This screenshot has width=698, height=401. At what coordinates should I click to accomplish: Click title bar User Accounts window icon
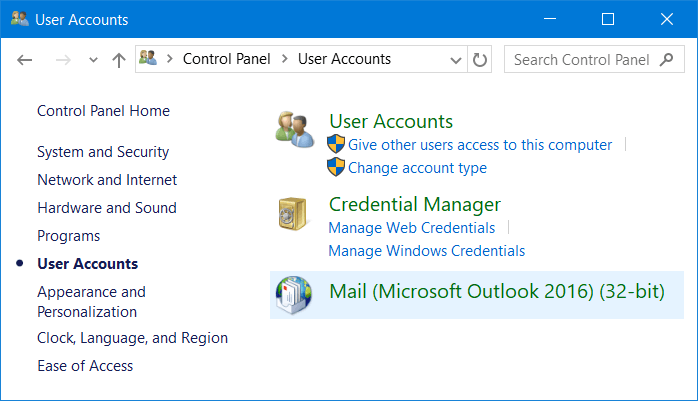coord(20,19)
